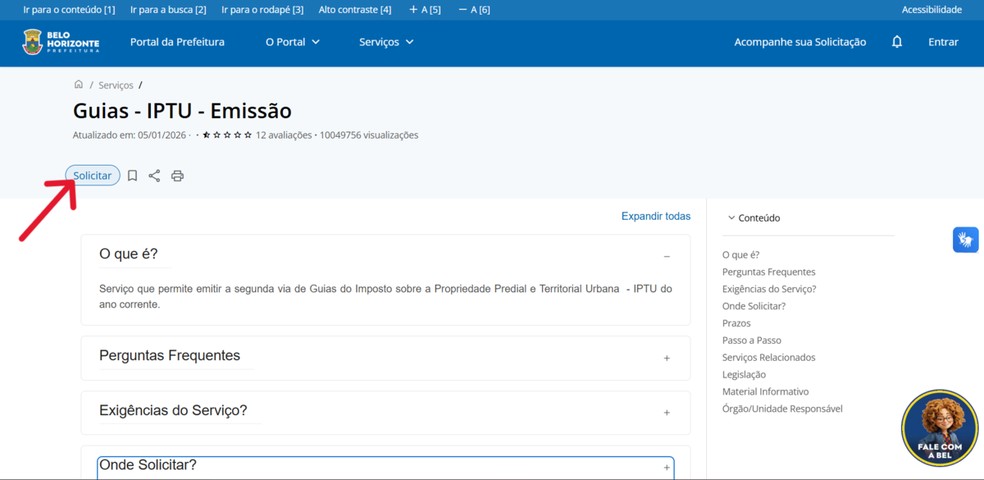Click the Solicitar button

tap(92, 176)
